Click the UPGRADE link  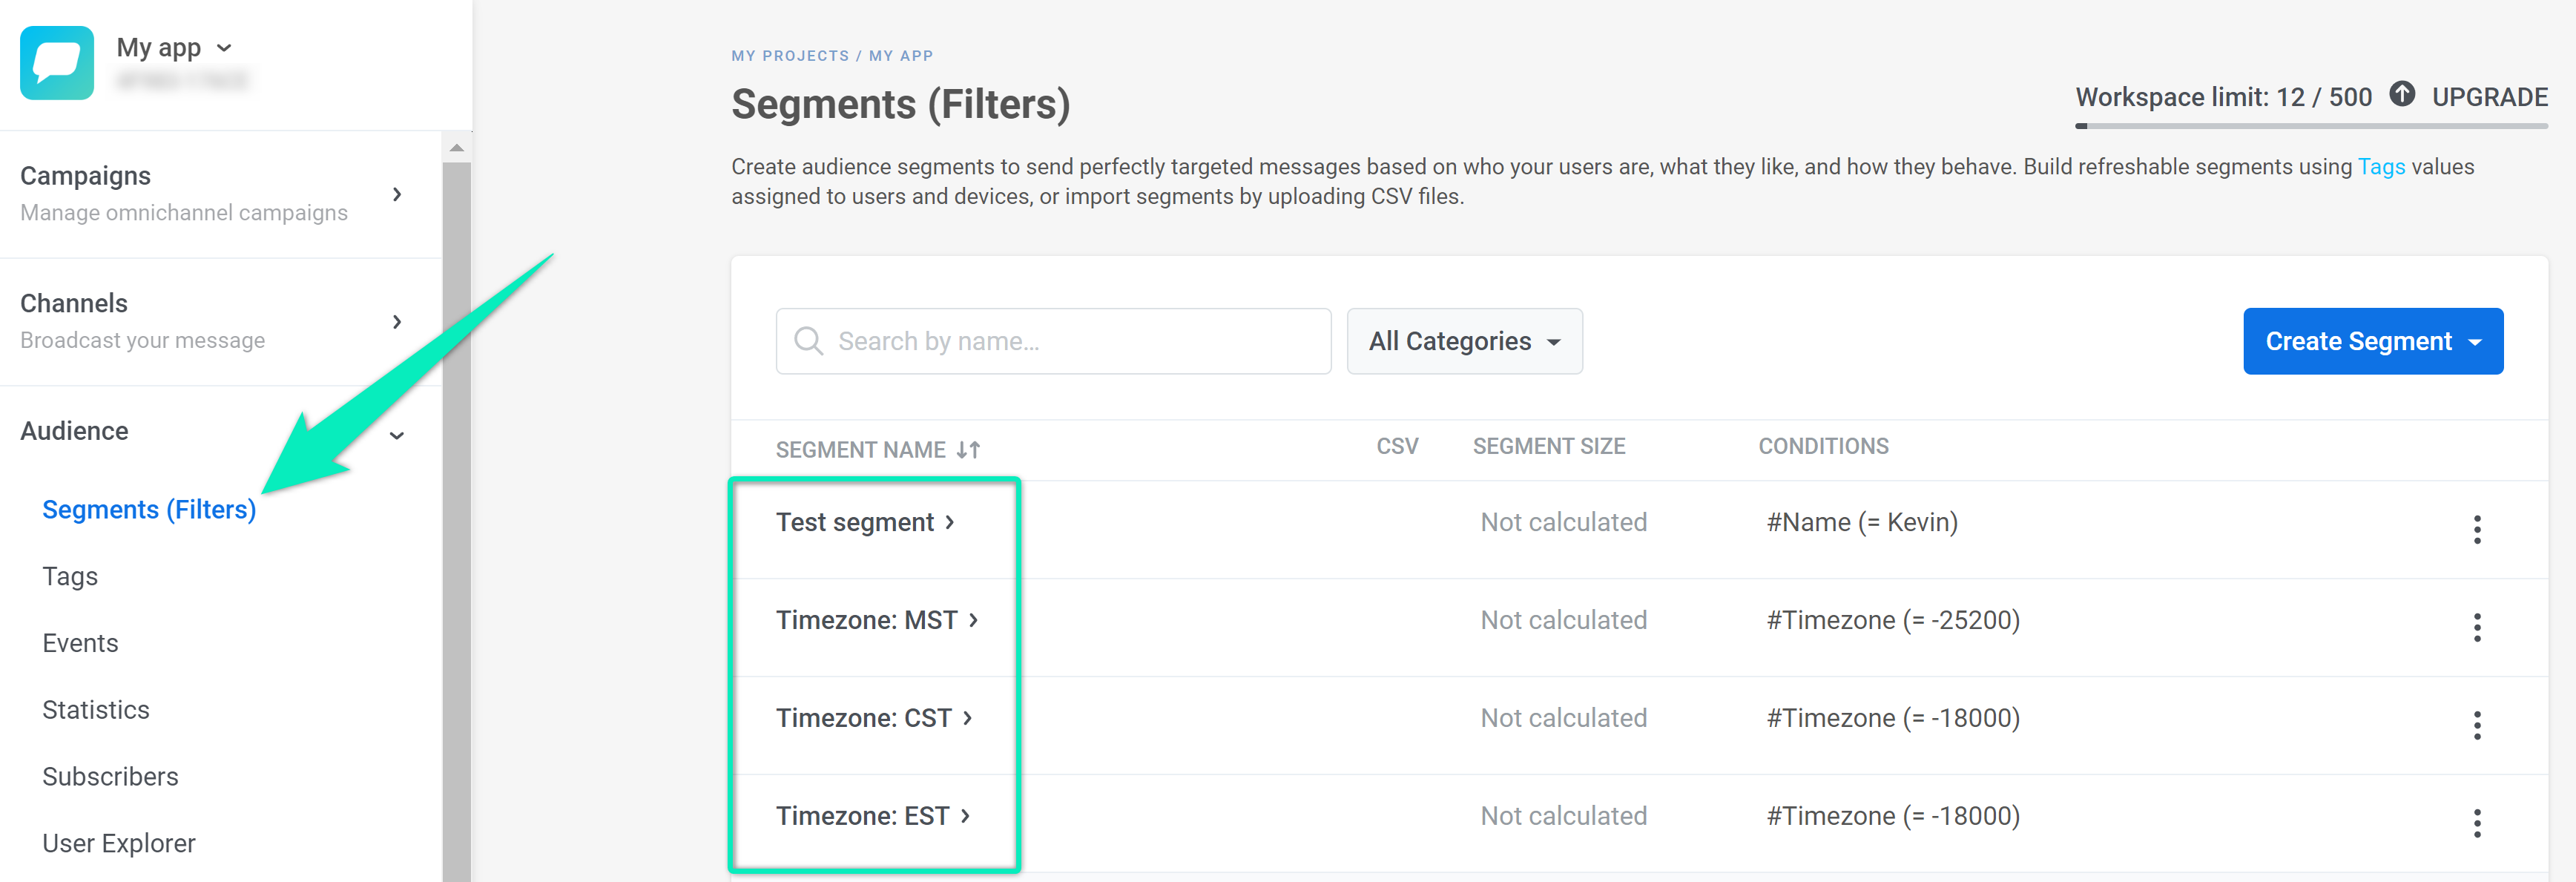[x=2488, y=97]
